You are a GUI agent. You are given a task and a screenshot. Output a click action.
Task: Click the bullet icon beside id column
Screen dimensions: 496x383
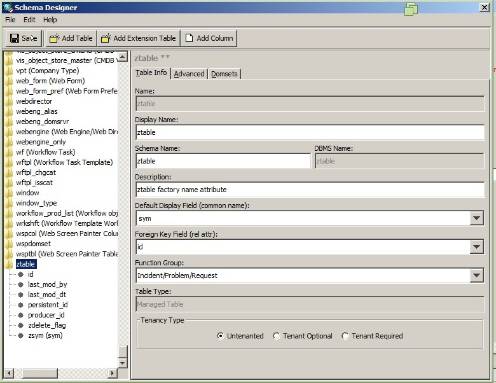point(20,274)
